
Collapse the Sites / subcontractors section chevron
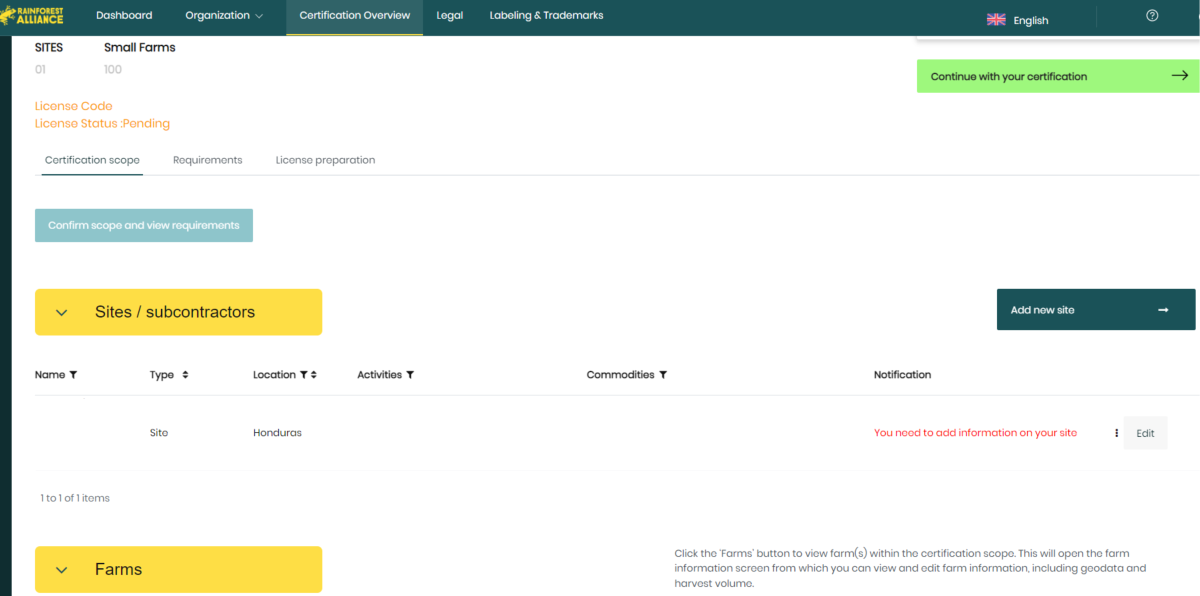point(61,313)
